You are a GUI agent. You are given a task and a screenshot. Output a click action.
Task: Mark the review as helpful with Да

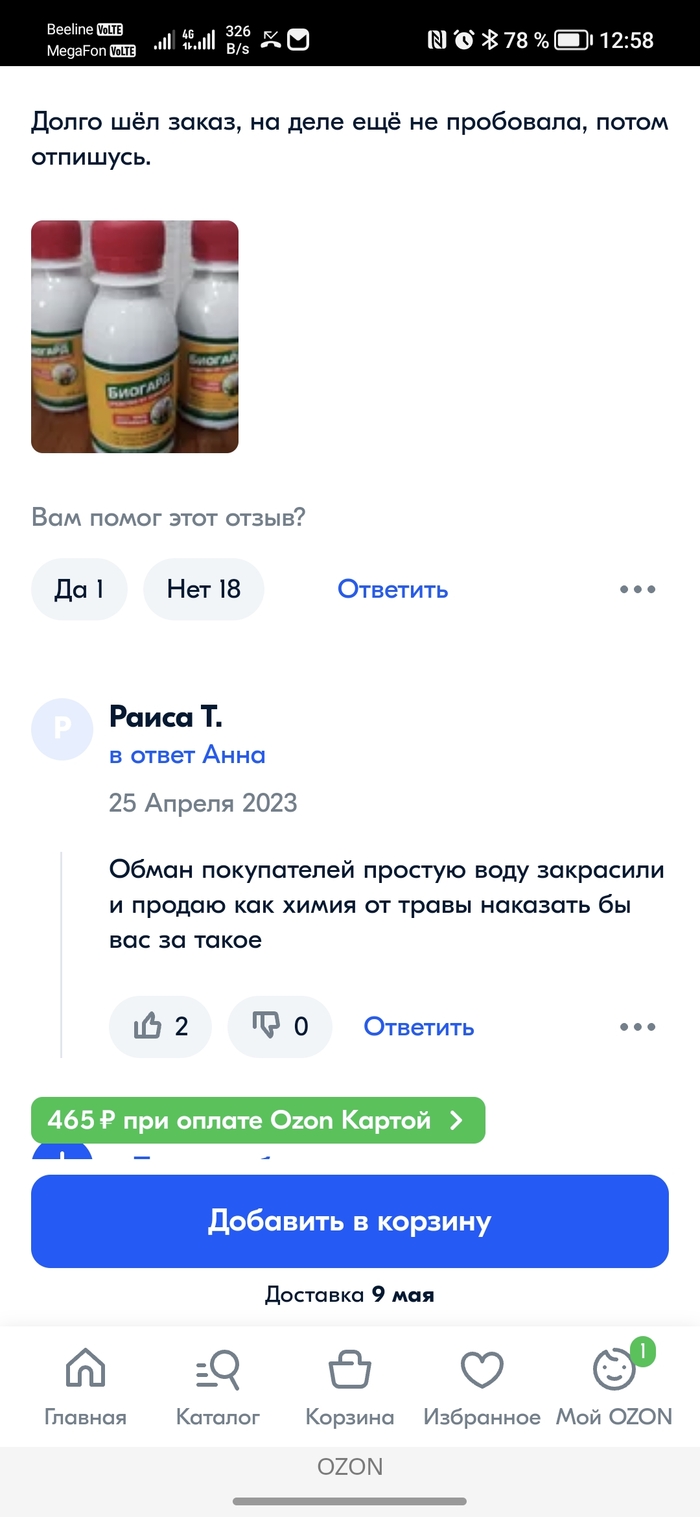(79, 589)
